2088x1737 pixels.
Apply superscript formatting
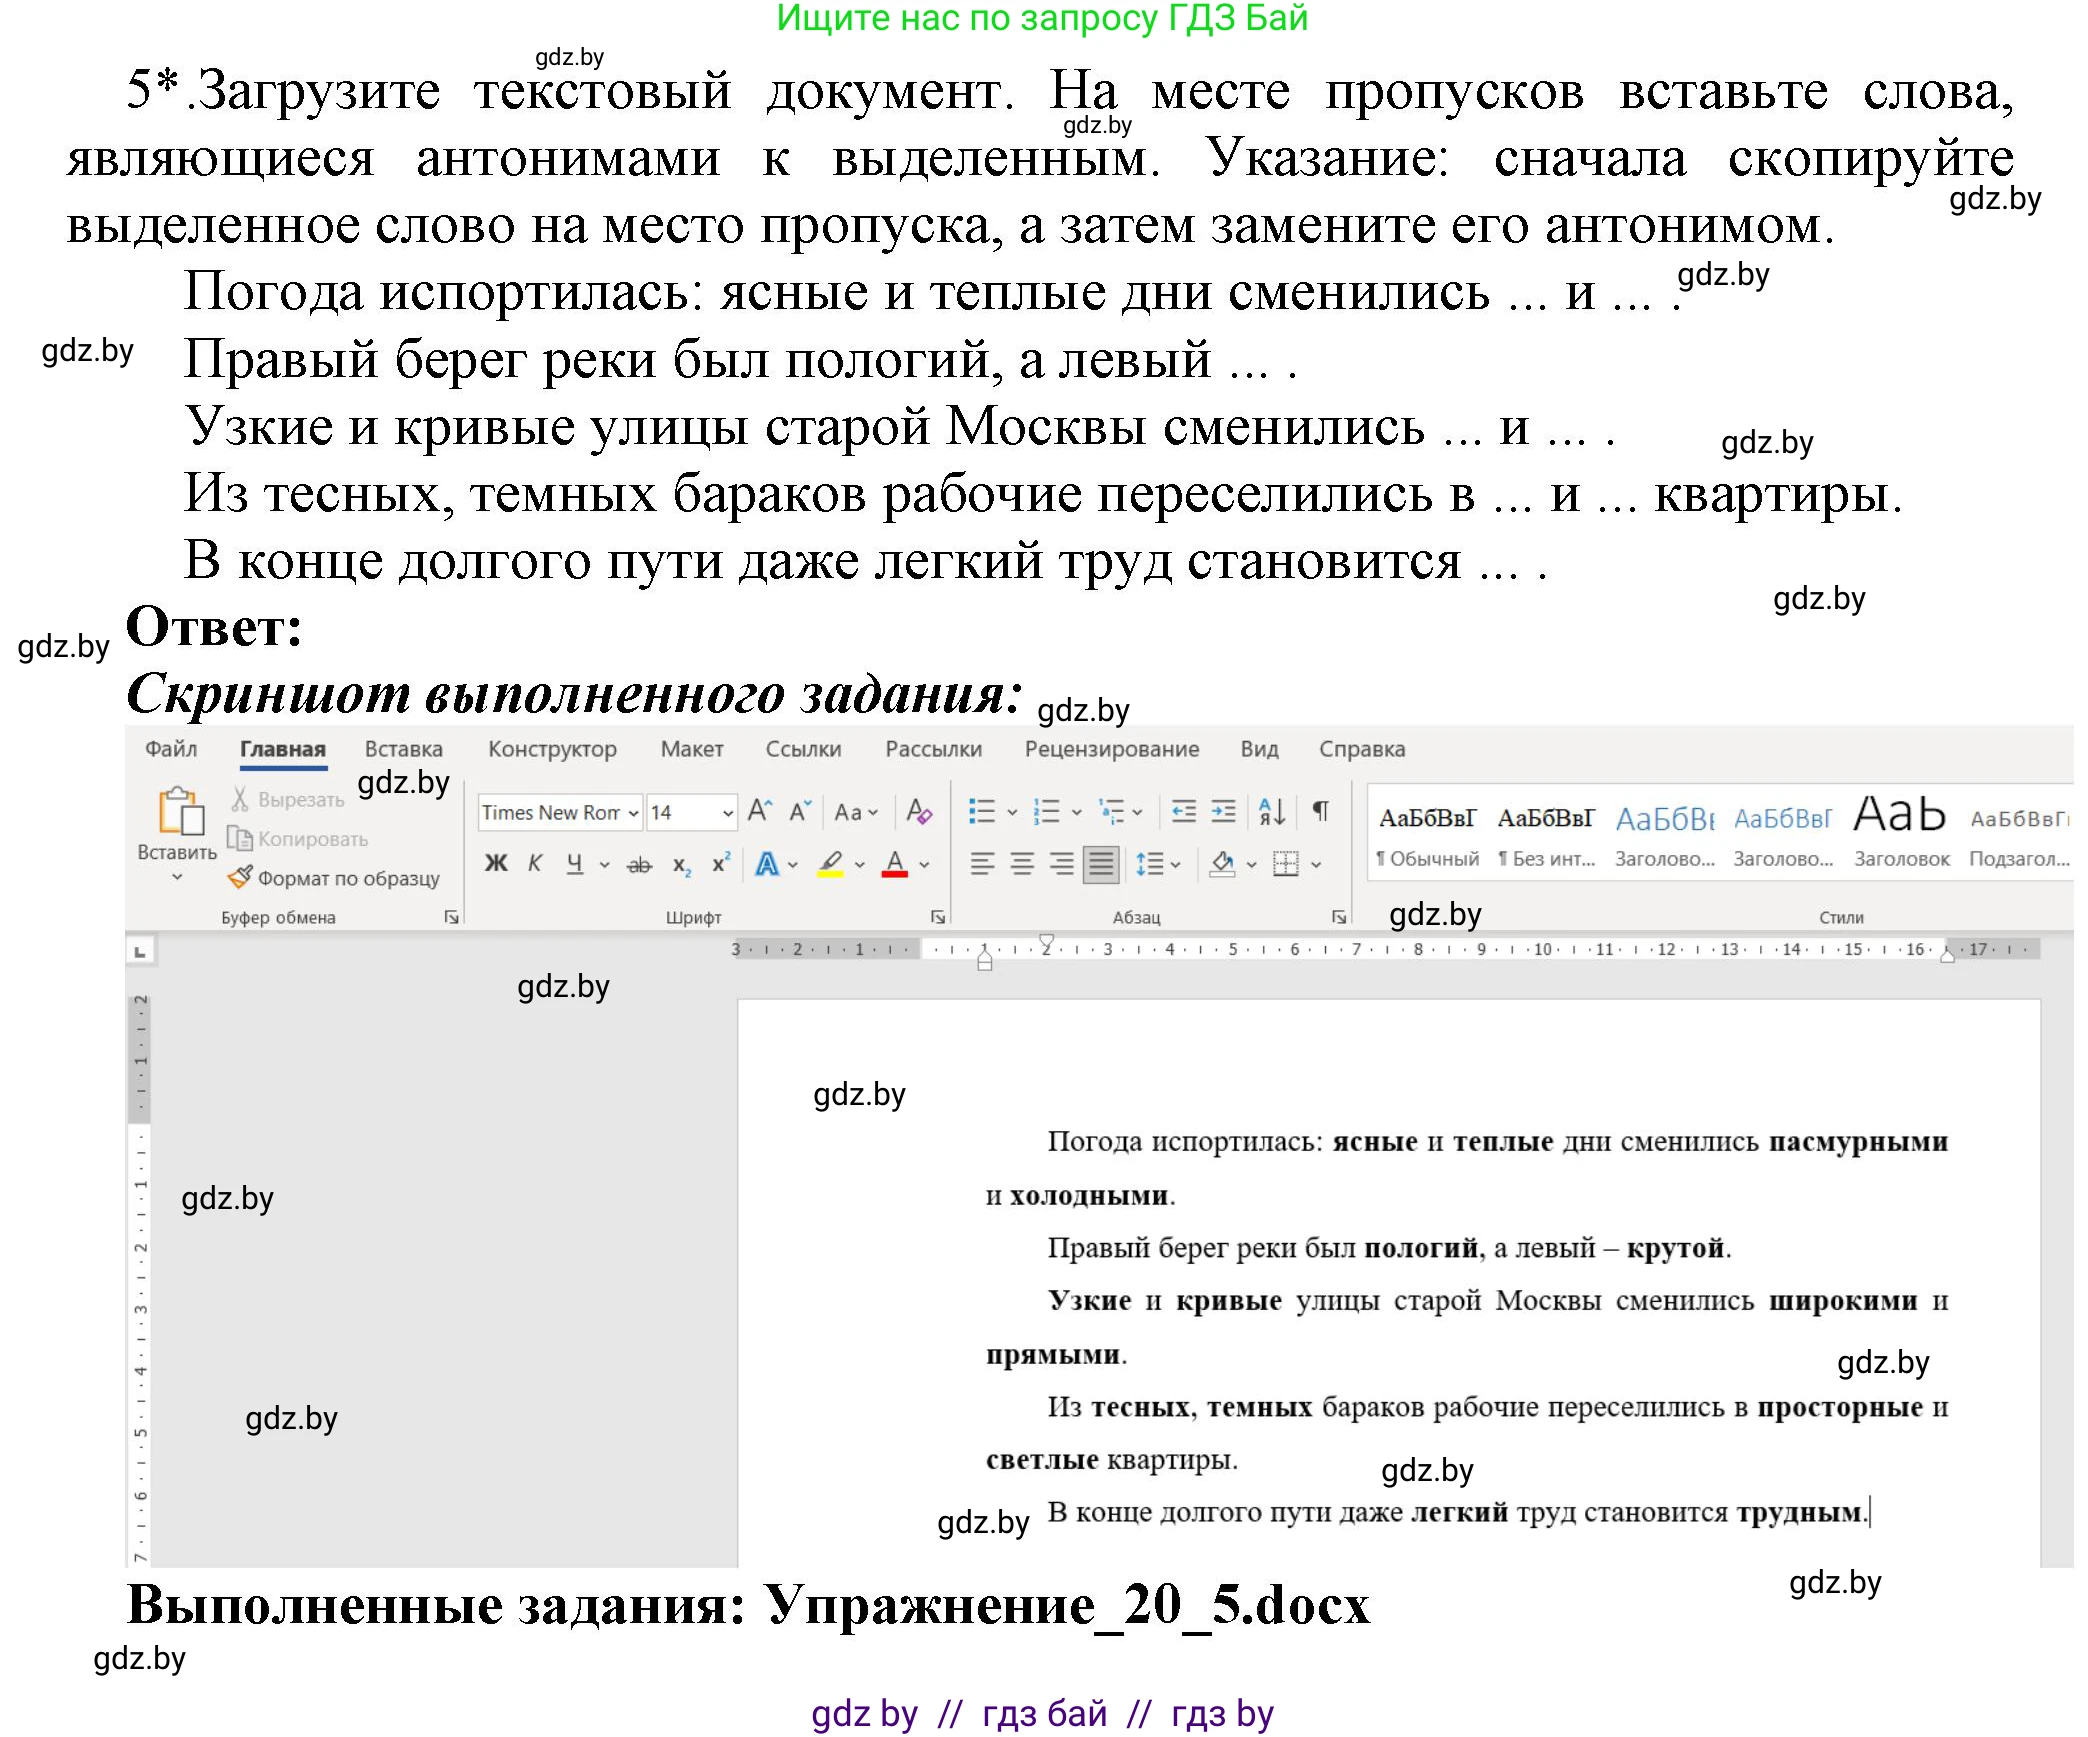[x=720, y=860]
